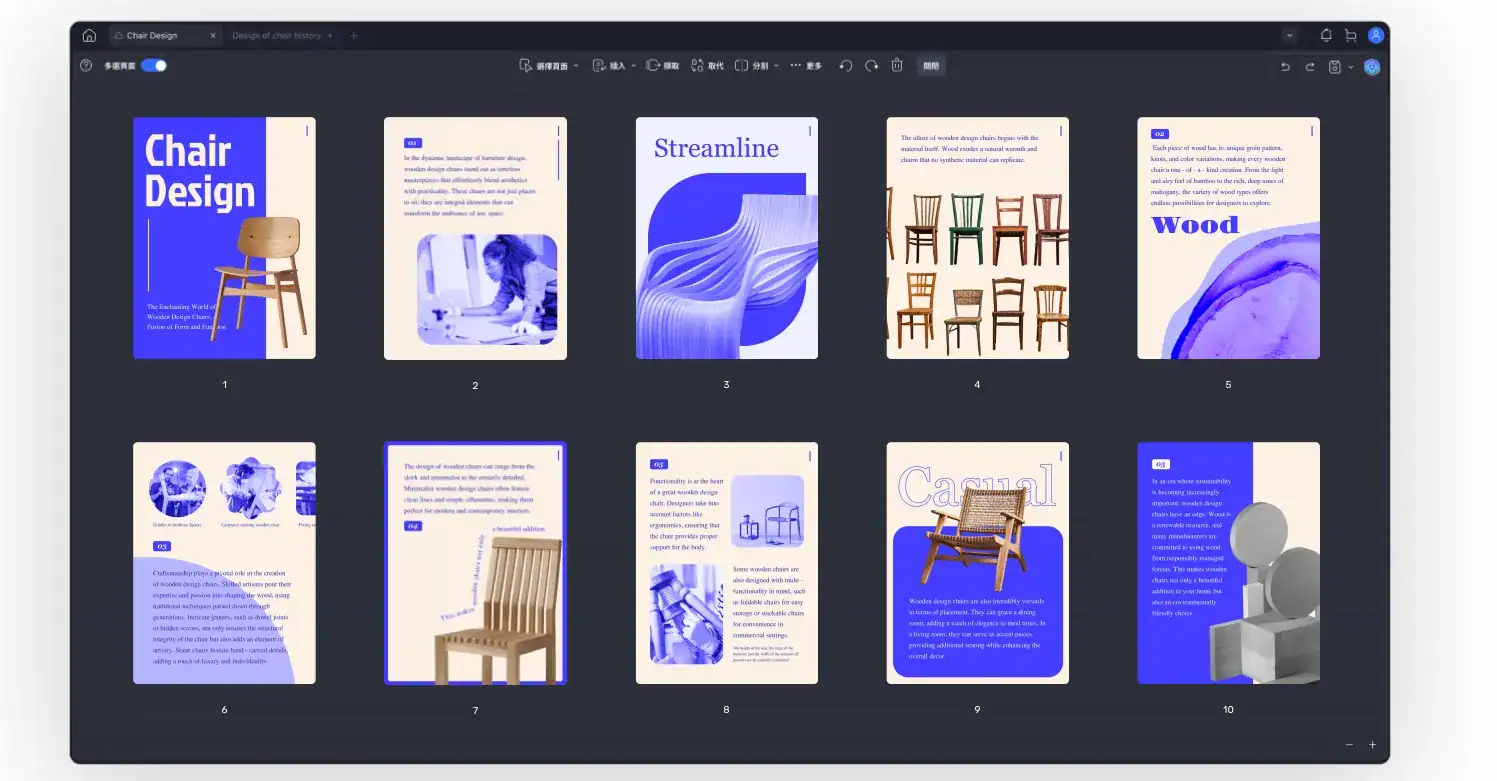Select page 4 thumbnail of chair grid
The width and height of the screenshot is (1497, 781).
(977, 238)
